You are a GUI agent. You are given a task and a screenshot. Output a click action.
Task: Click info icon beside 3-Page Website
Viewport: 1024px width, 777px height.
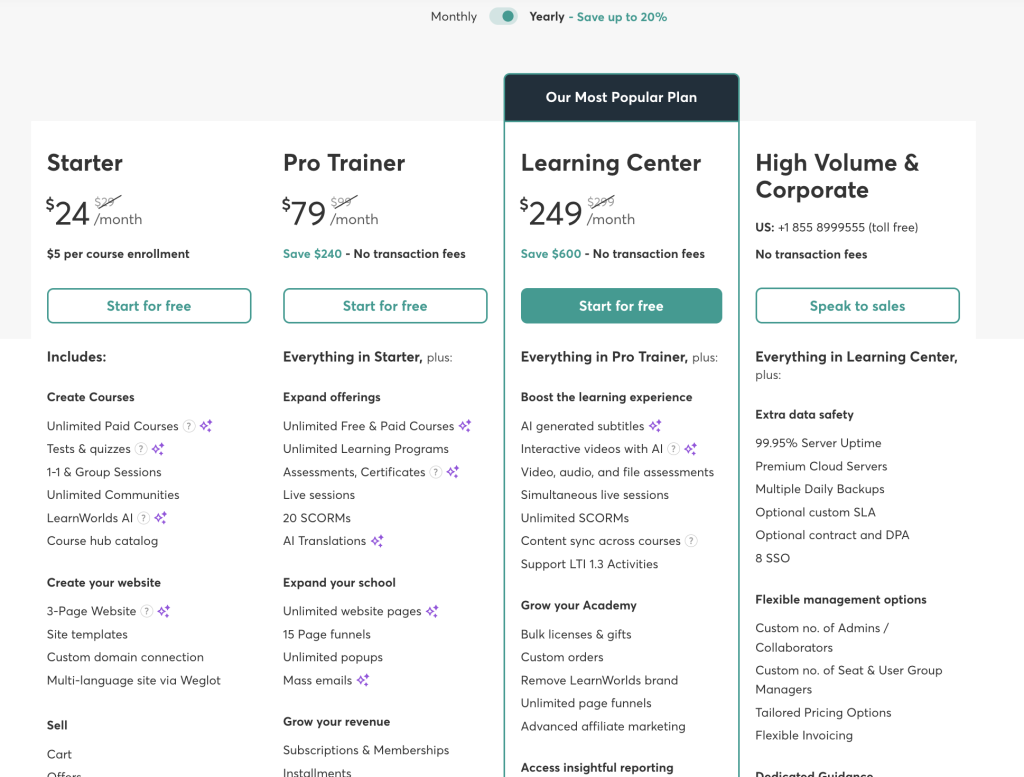tap(147, 611)
